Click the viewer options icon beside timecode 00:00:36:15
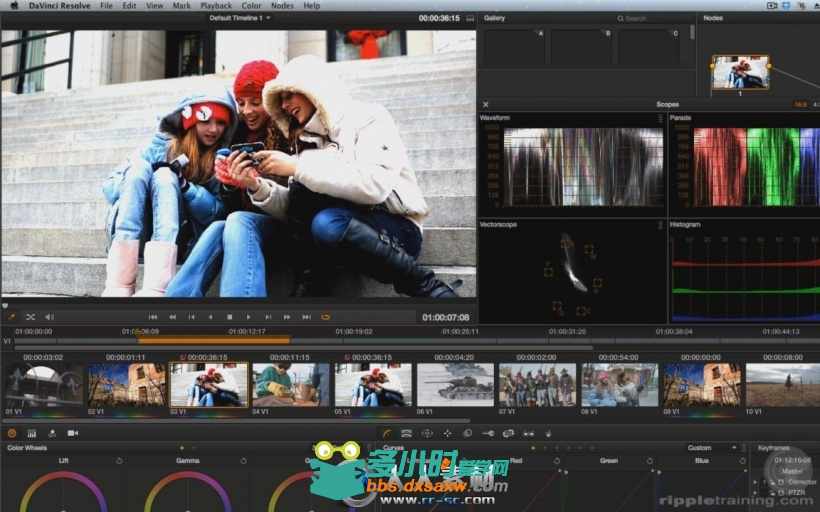This screenshot has width=820, height=512. point(470,18)
